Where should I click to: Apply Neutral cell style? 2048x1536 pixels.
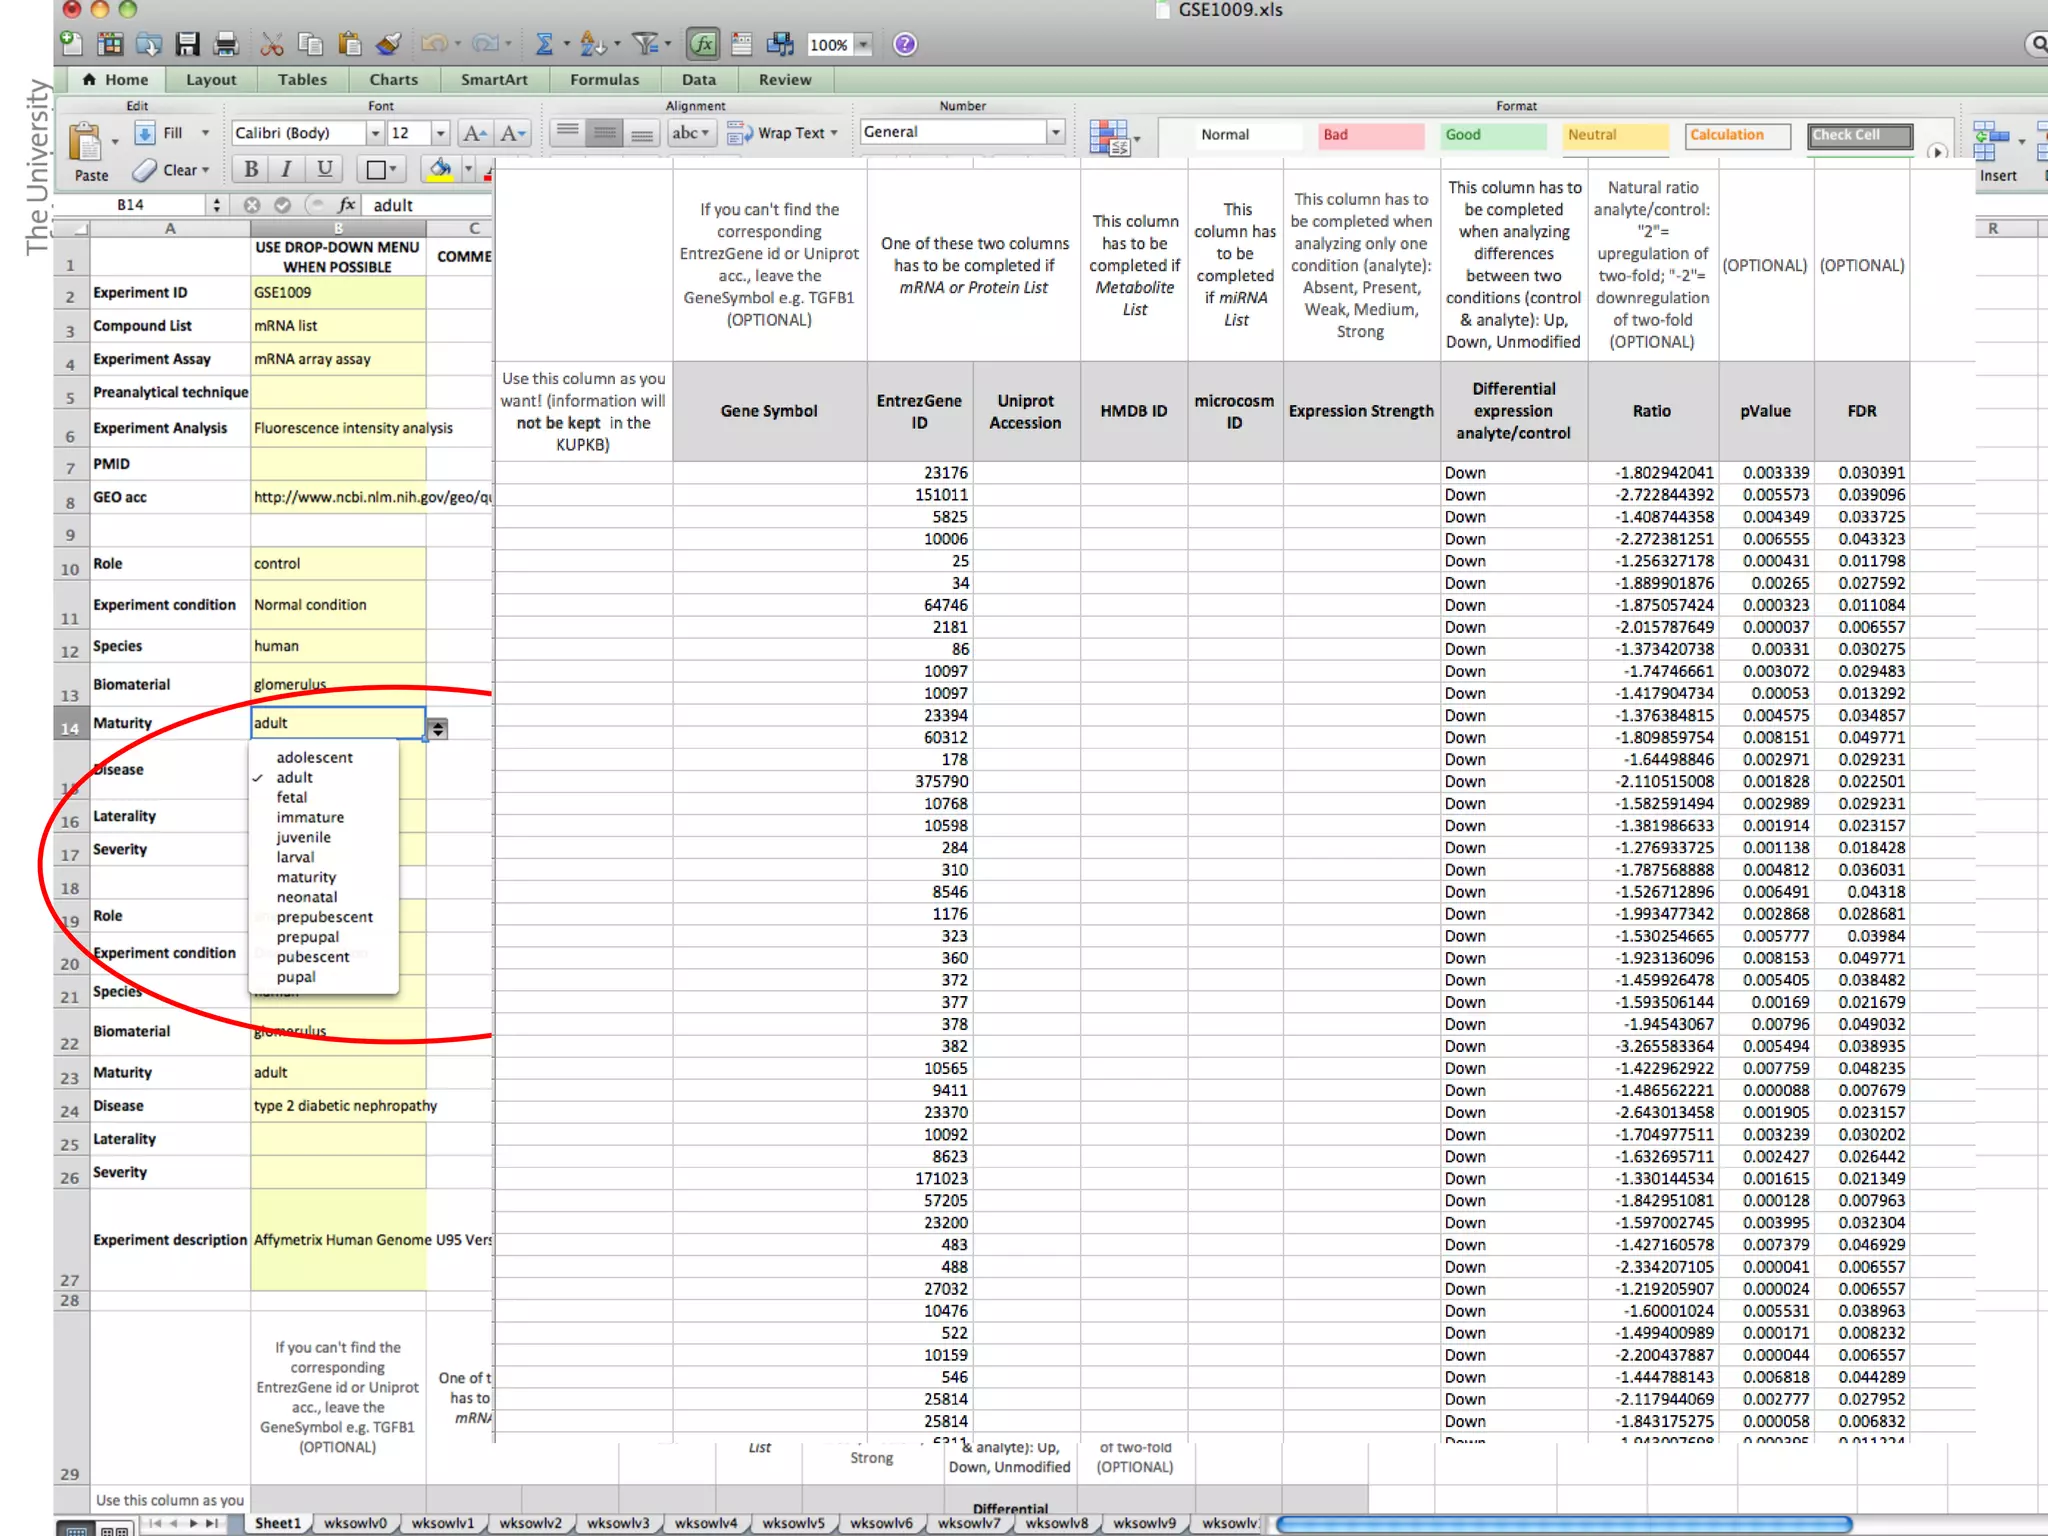coord(1616,135)
